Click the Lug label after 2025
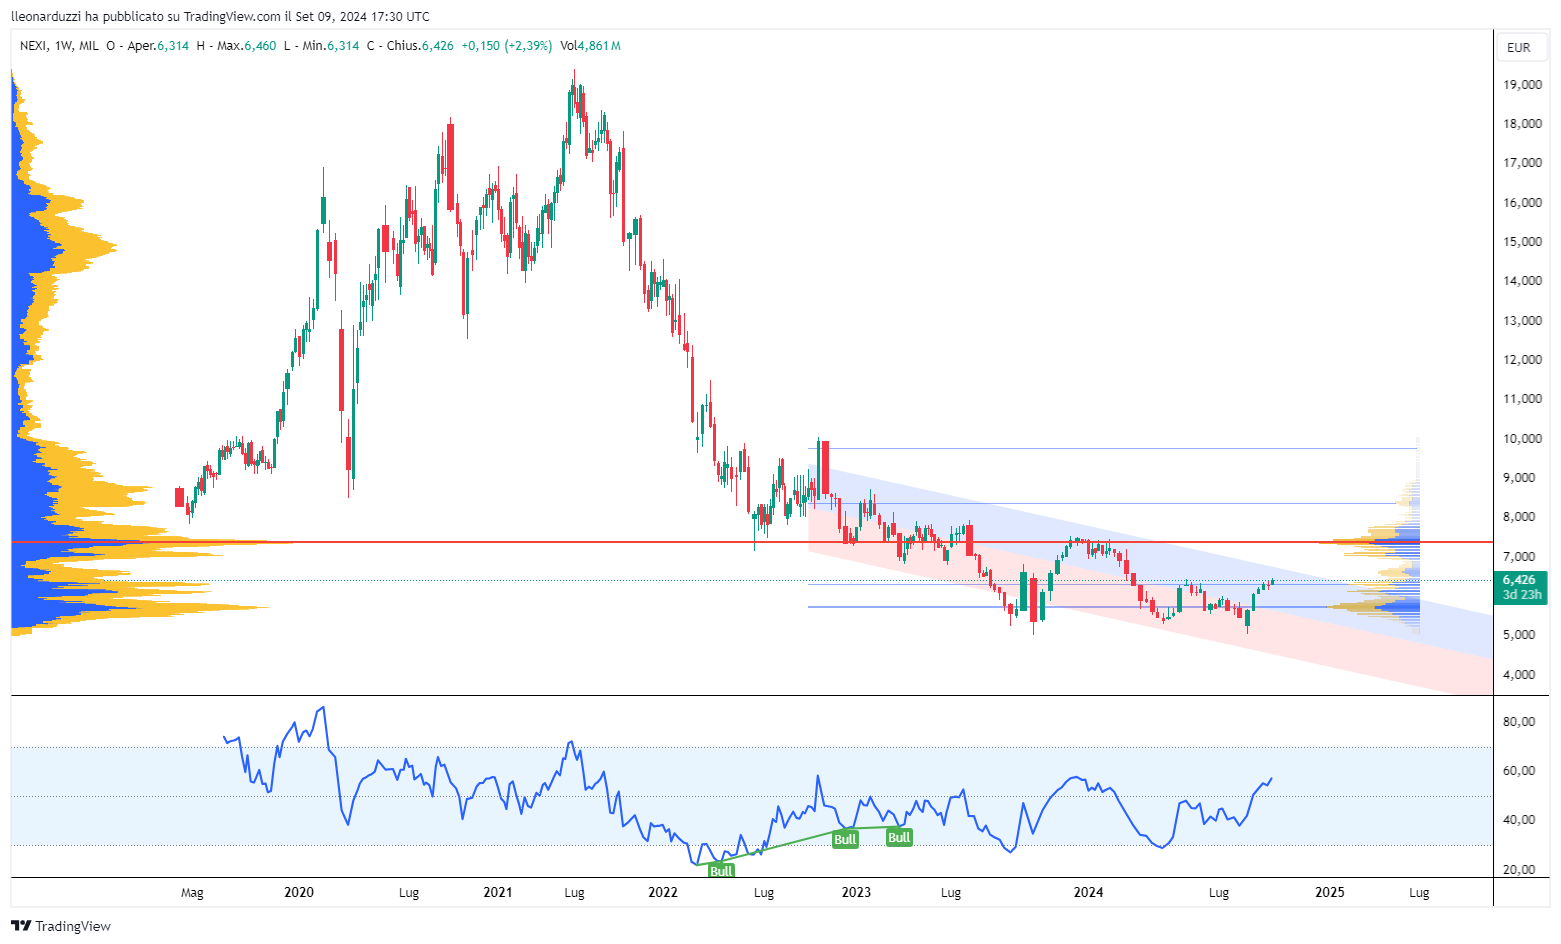This screenshot has height=944, width=1561. click(x=1419, y=893)
